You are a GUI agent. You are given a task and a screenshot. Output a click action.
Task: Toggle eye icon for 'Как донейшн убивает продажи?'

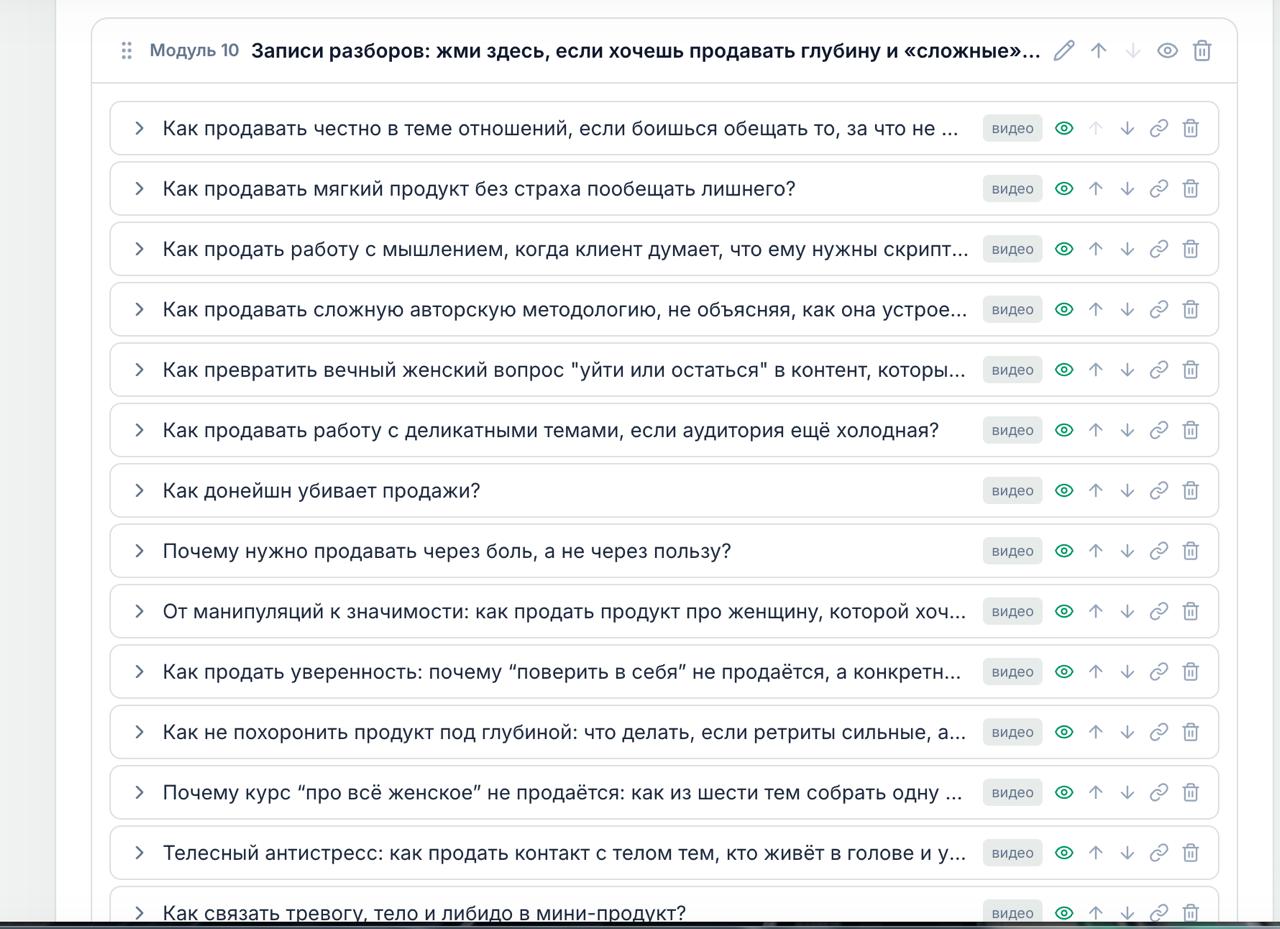point(1064,491)
